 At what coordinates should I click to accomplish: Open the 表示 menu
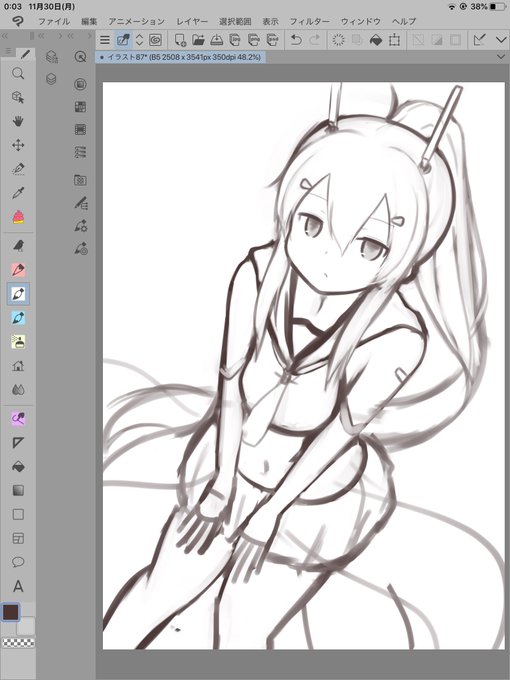(x=271, y=21)
